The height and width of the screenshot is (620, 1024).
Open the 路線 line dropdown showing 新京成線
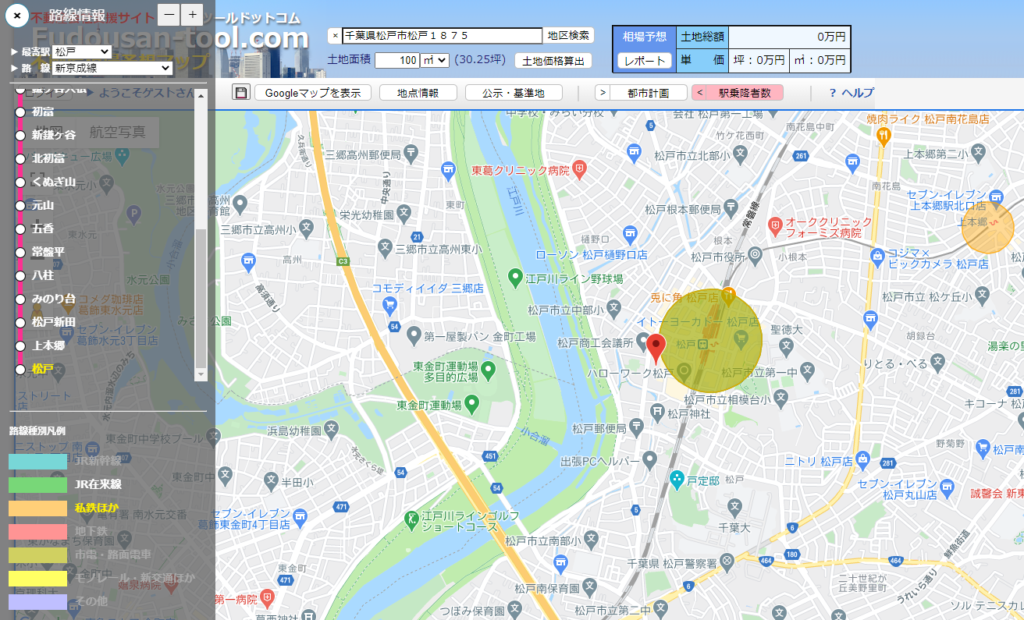tap(112, 68)
